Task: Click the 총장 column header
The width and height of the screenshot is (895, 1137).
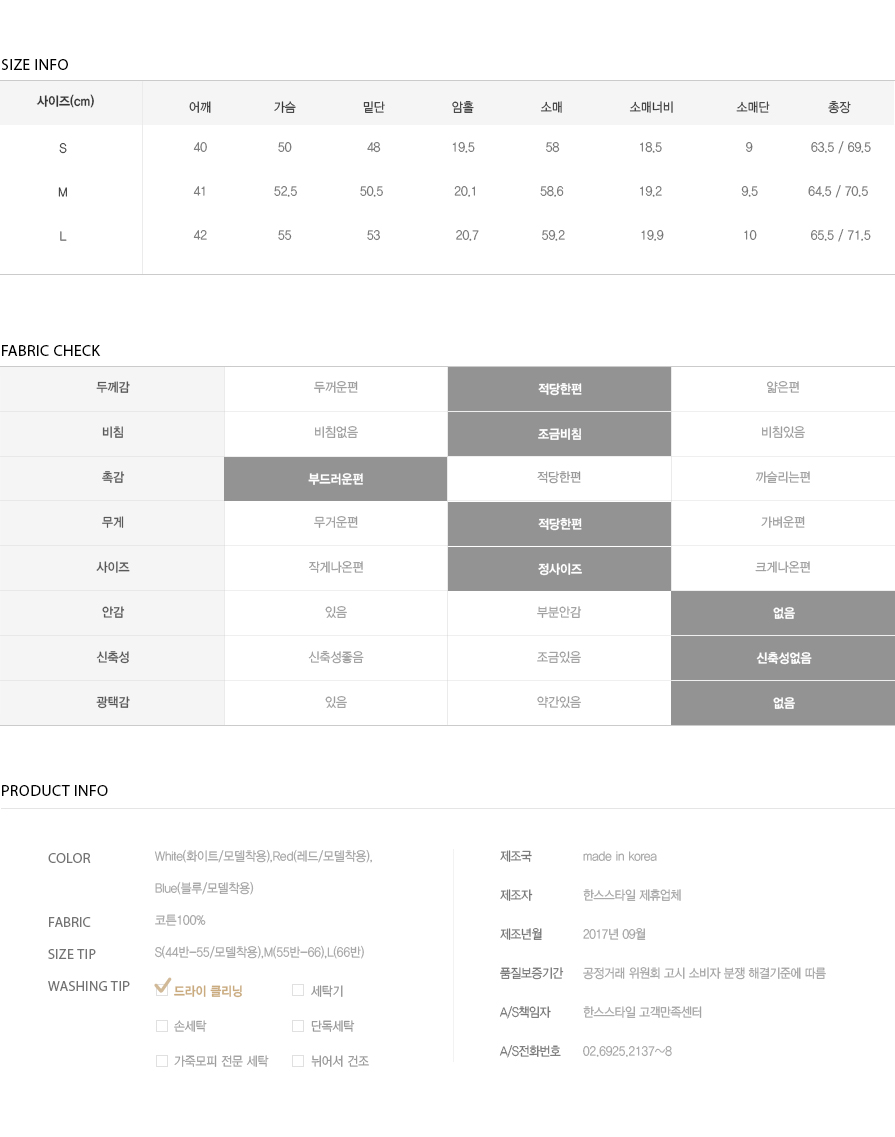Action: [839, 107]
